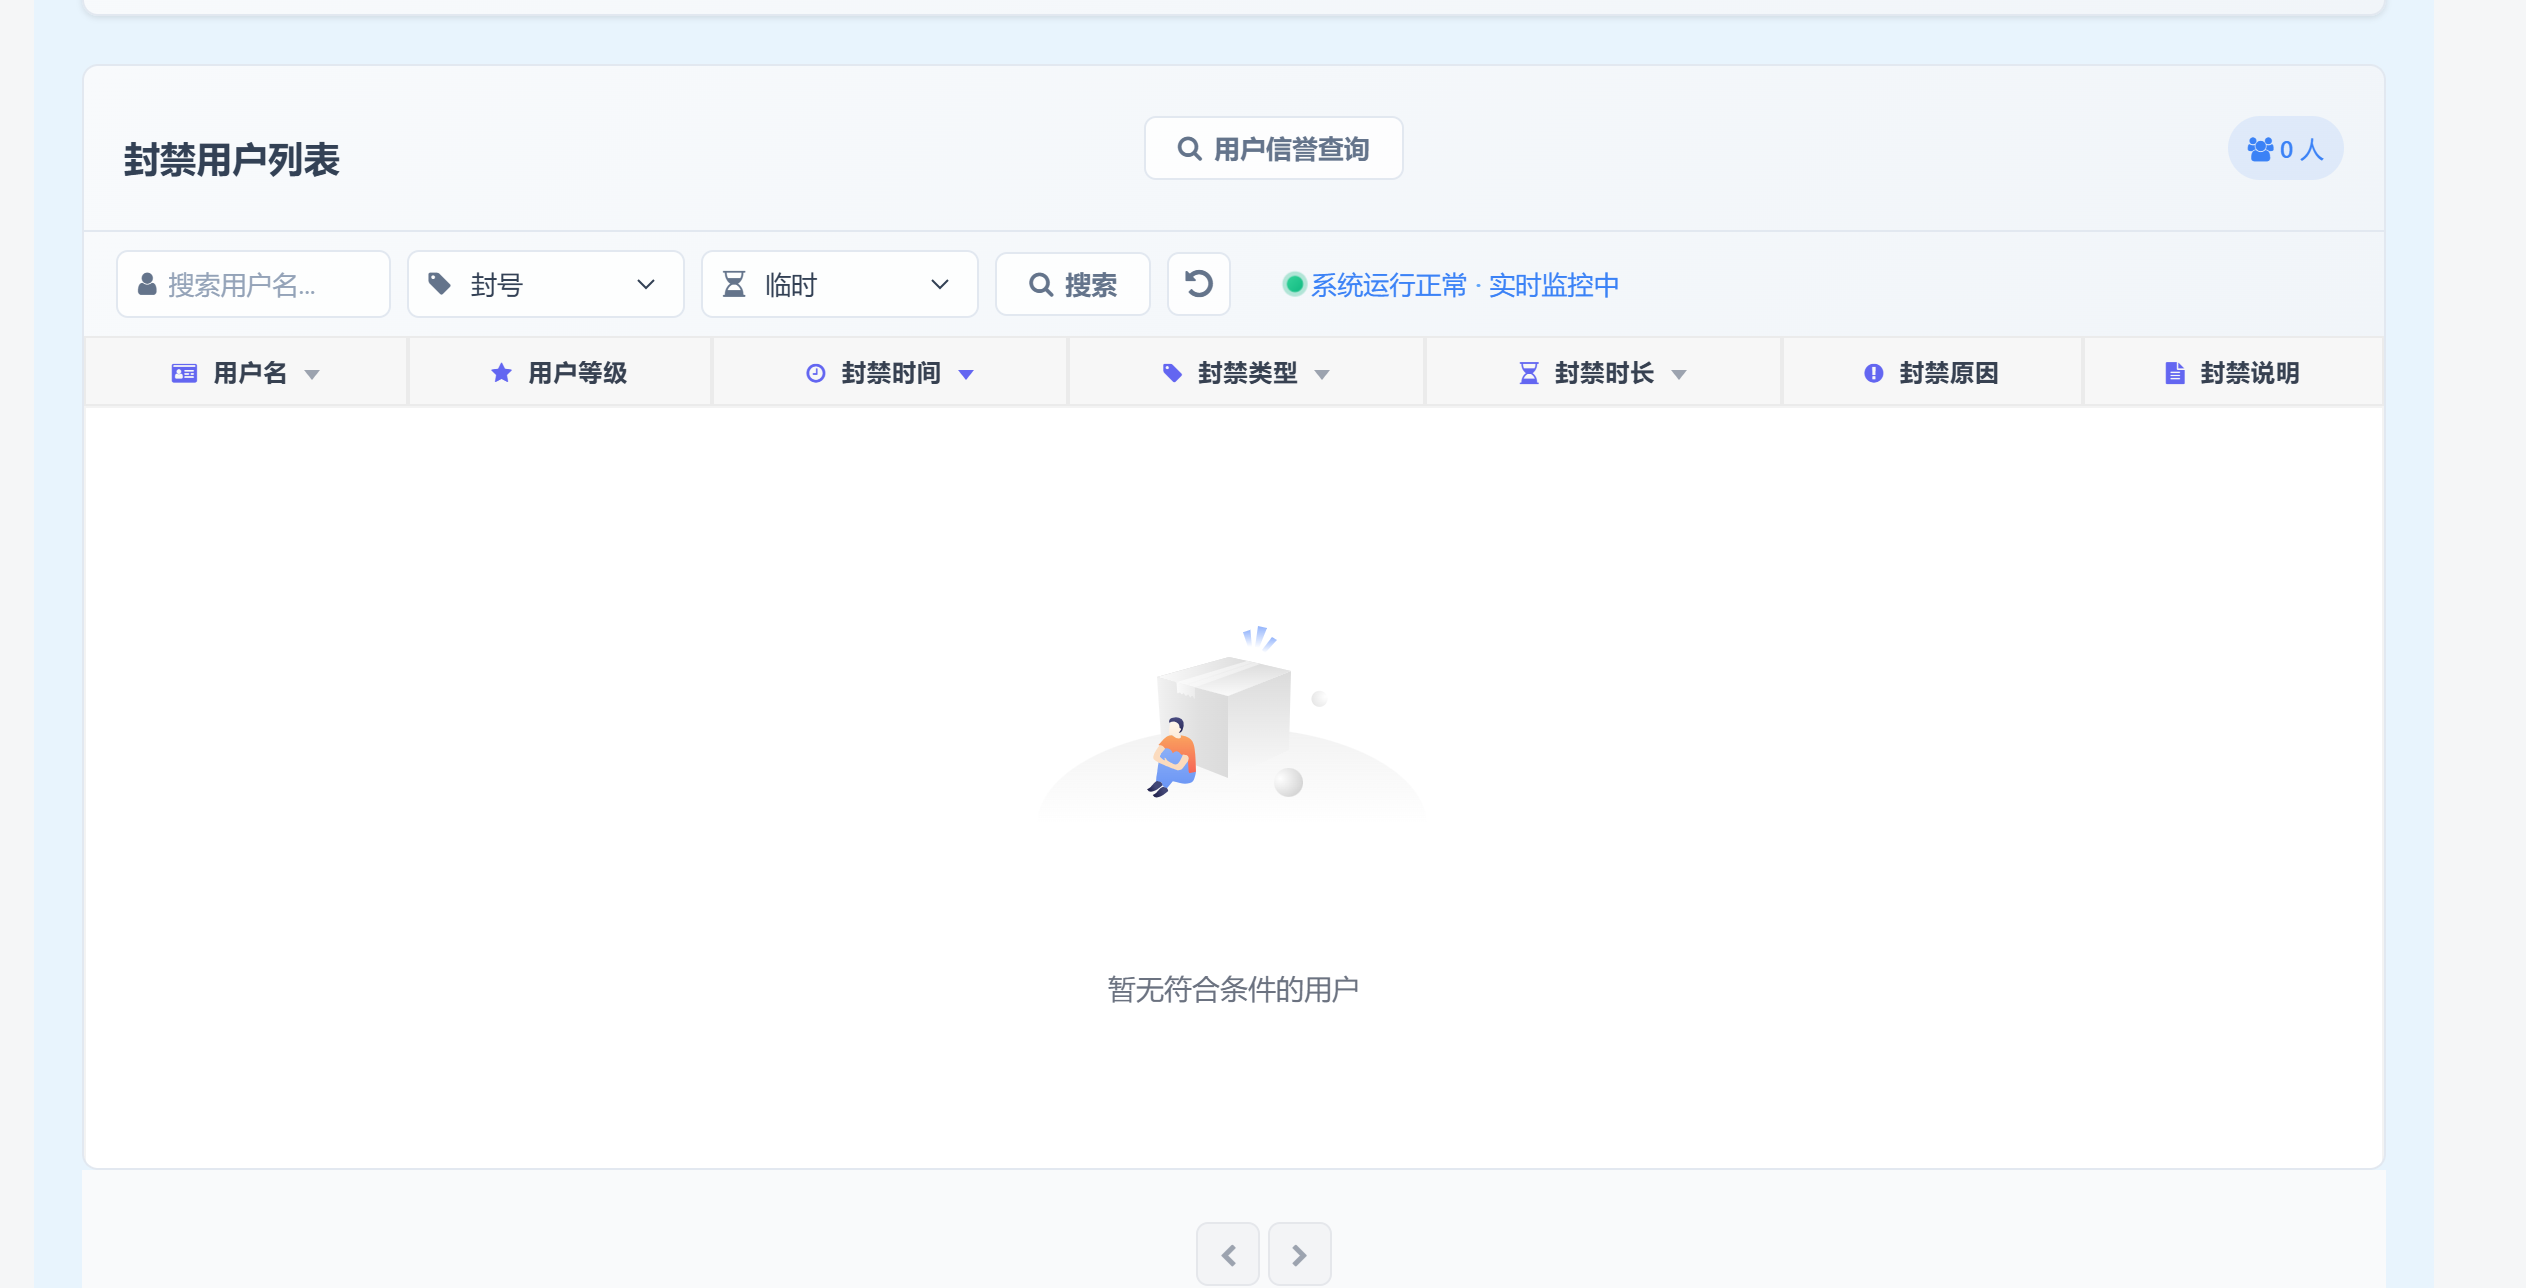
Task: Click the 封禁原因 column header
Action: (x=1932, y=373)
